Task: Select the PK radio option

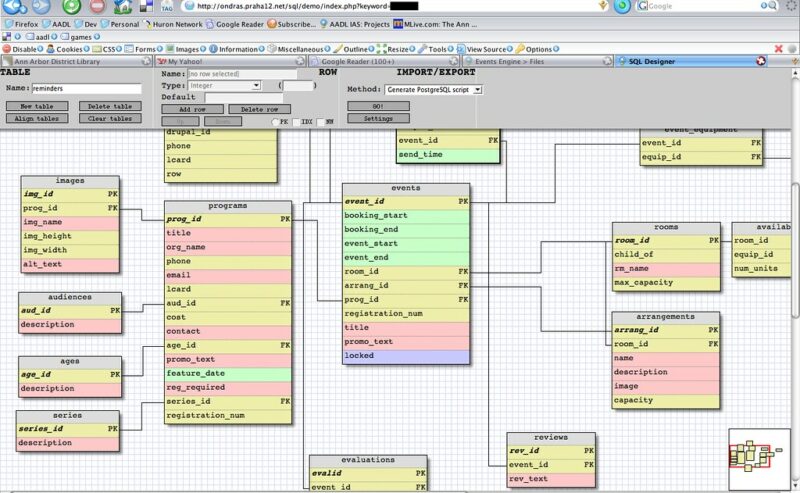Action: tap(276, 122)
